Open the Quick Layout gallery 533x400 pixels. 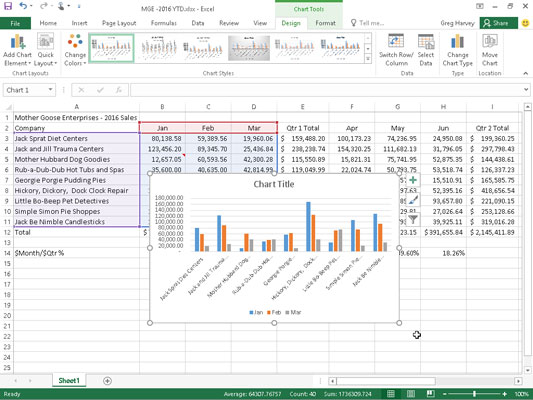(45, 50)
